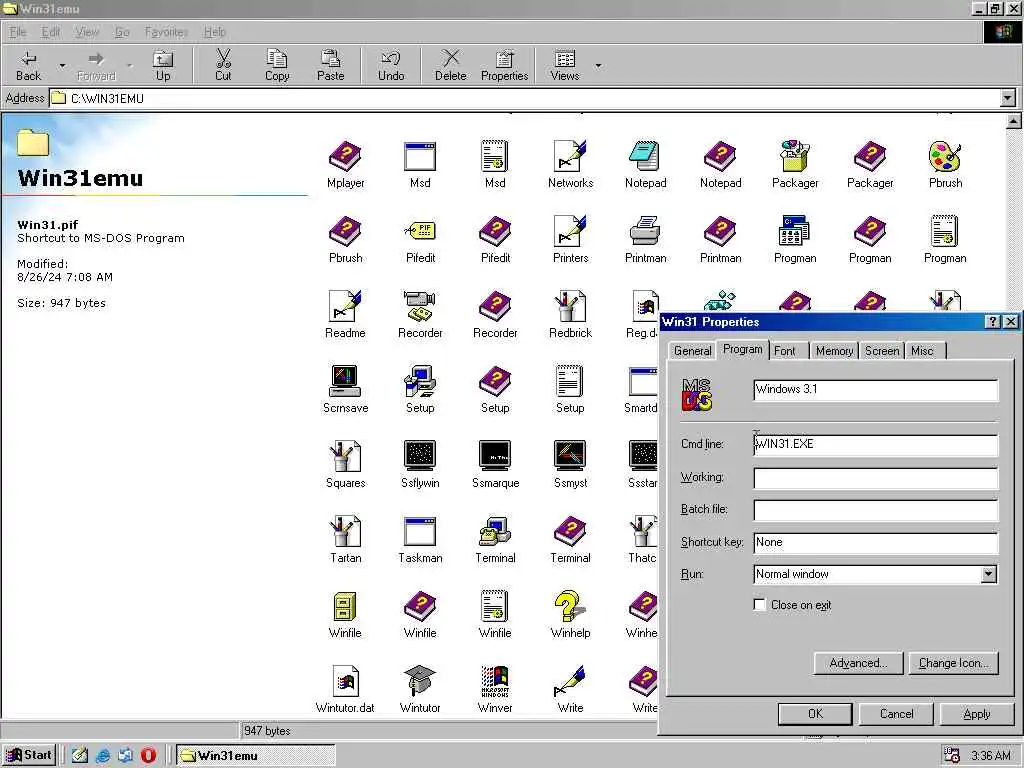Confirm the properties with OK
Screen dimensions: 1024x768
[x=815, y=714]
